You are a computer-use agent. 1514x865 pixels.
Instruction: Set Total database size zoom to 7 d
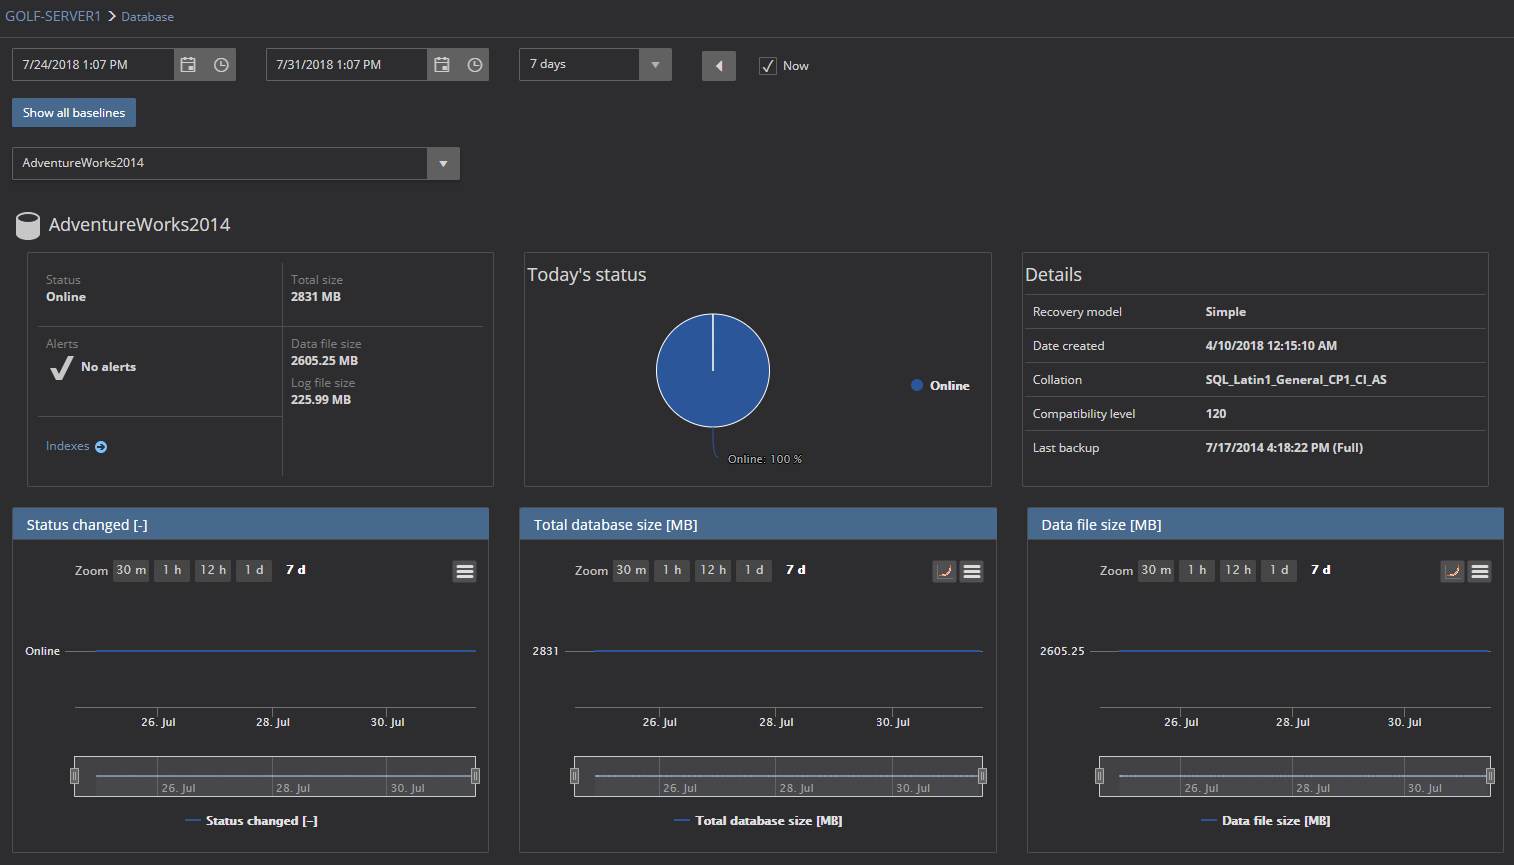(796, 570)
